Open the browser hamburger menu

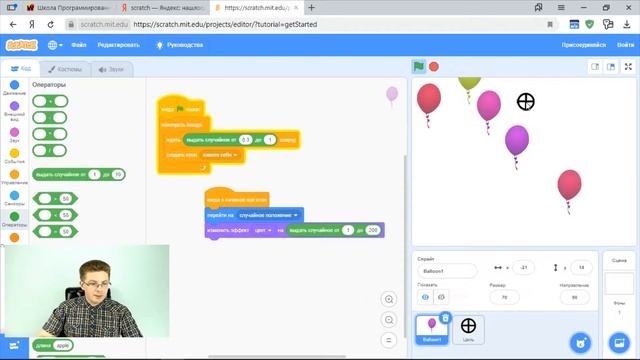point(561,7)
